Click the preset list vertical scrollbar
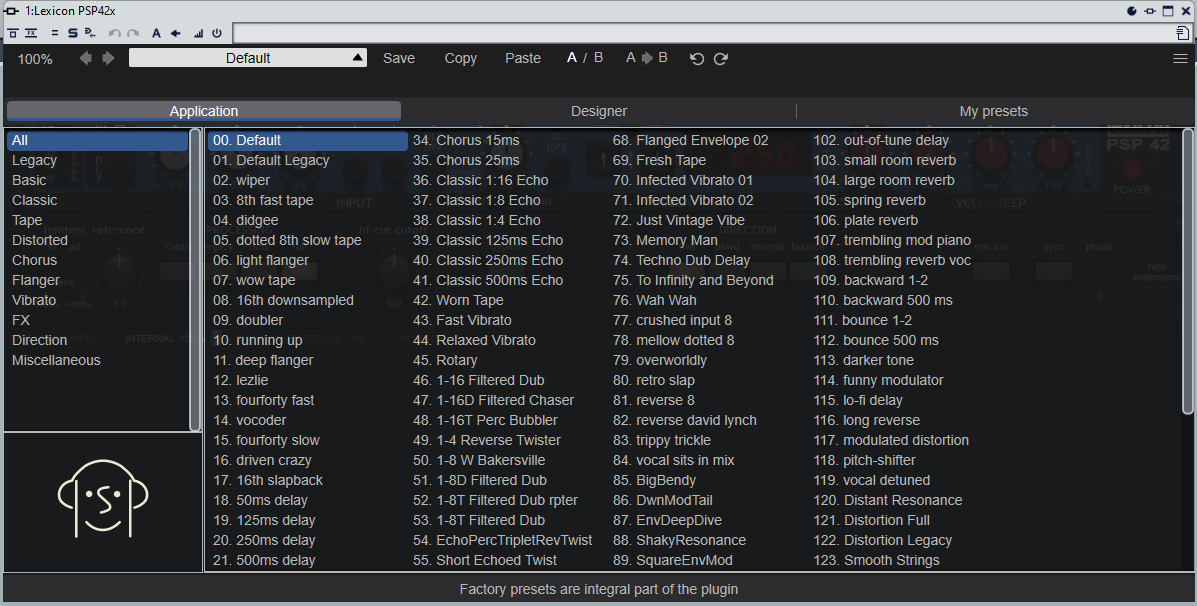Image resolution: width=1197 pixels, height=606 pixels. pyautogui.click(x=1187, y=272)
